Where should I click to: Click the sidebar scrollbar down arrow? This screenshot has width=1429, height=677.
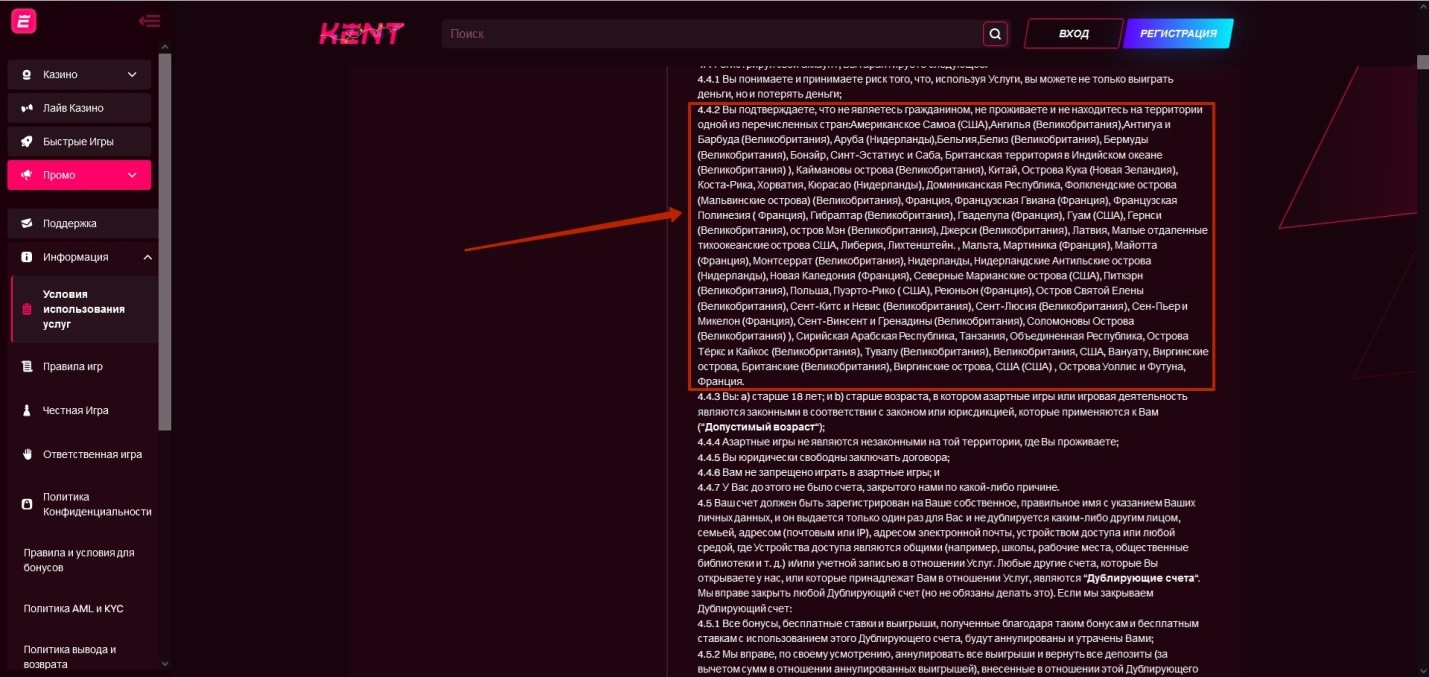(x=166, y=662)
